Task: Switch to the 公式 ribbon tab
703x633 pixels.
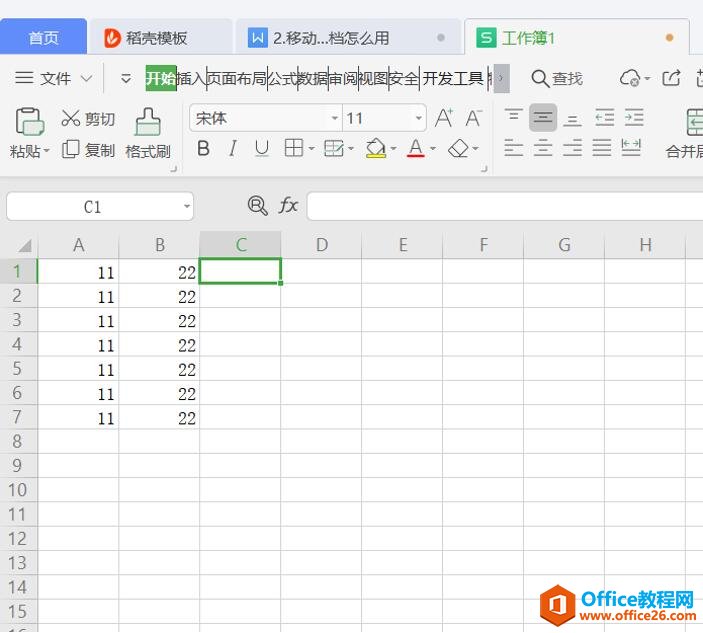Action: pyautogui.click(x=282, y=78)
